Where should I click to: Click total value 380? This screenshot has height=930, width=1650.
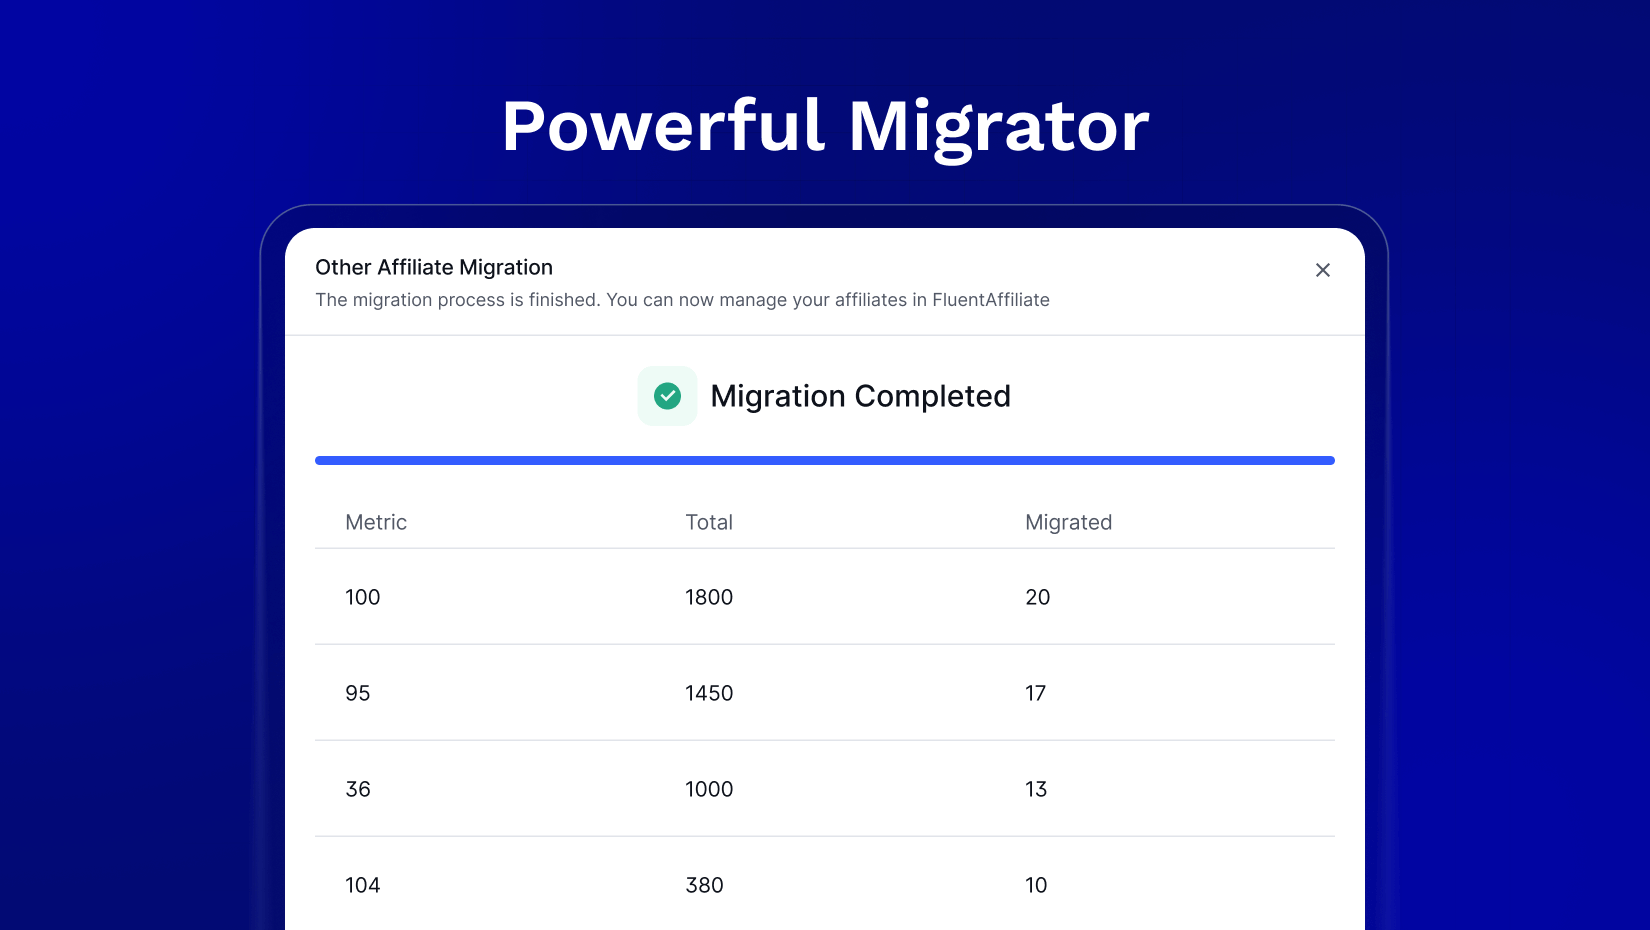click(704, 885)
